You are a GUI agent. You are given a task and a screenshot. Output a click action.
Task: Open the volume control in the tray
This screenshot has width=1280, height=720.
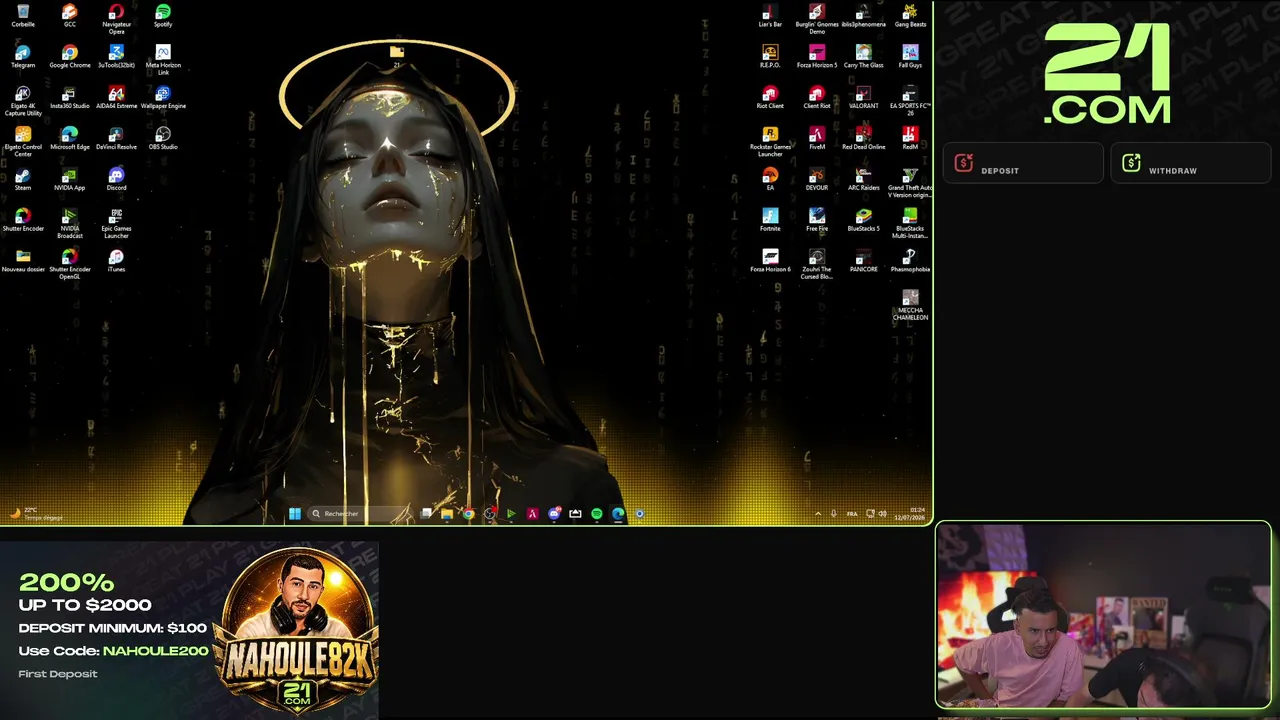click(x=882, y=514)
